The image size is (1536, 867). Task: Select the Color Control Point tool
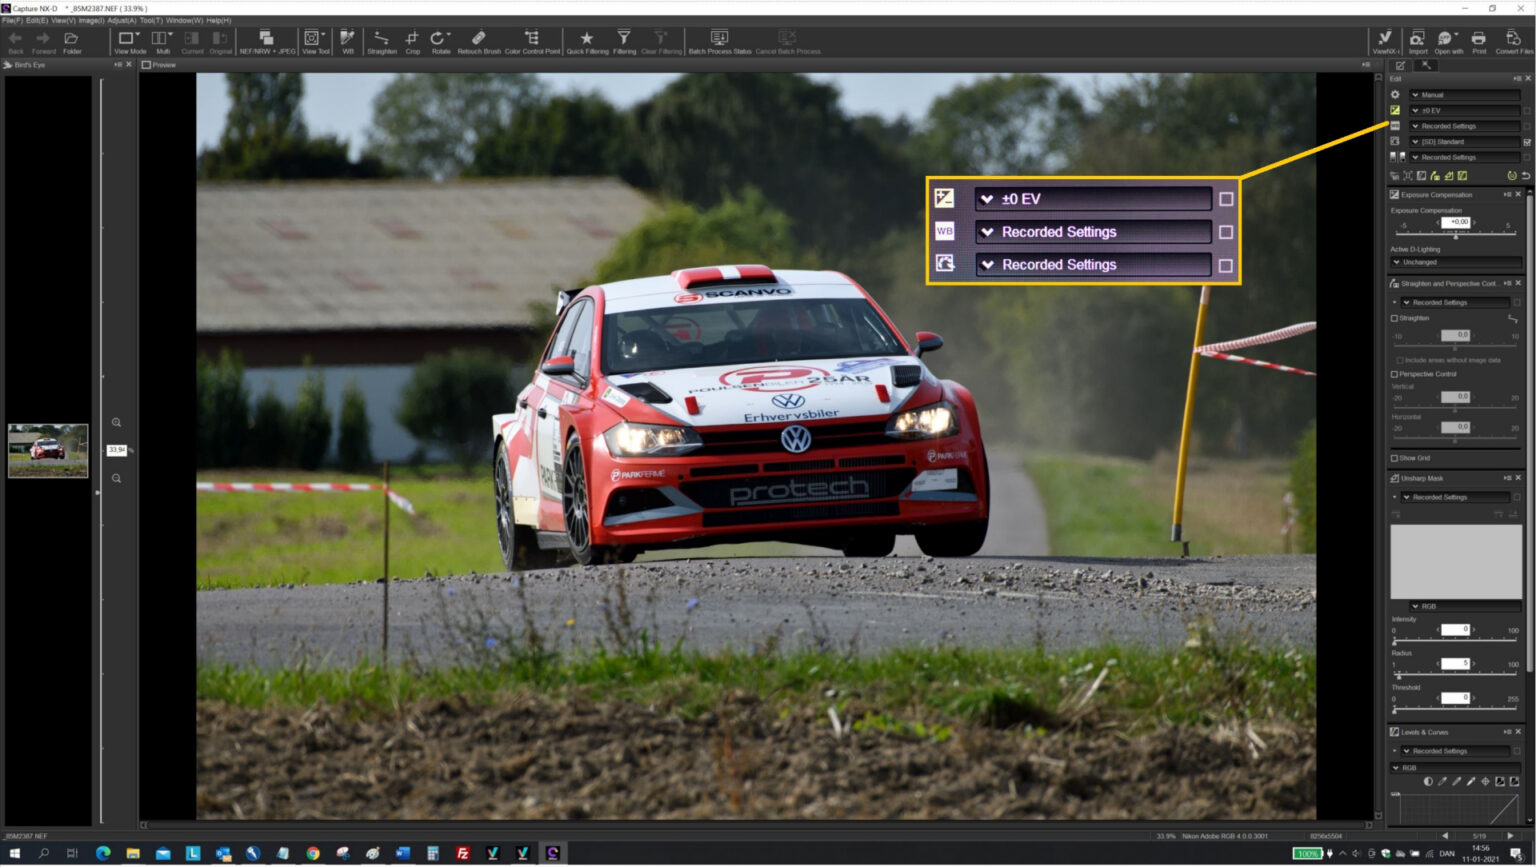[x=531, y=40]
